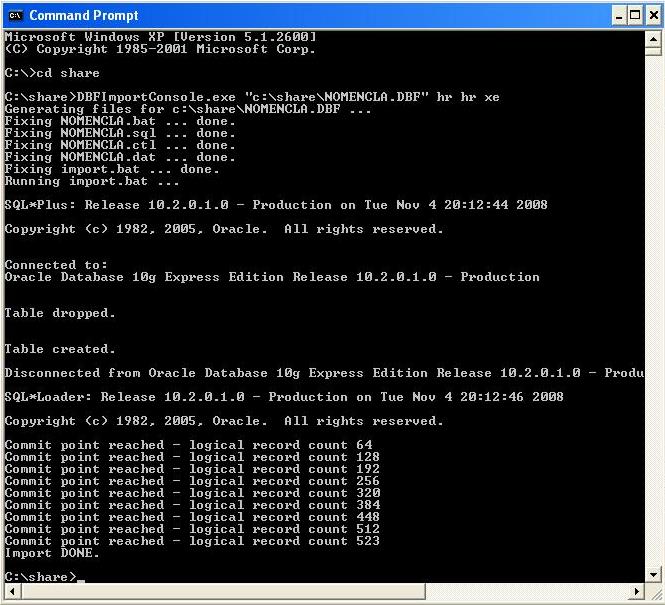The image size is (665, 605).
Task: Click the commit point line with count 320
Action: [192, 493]
